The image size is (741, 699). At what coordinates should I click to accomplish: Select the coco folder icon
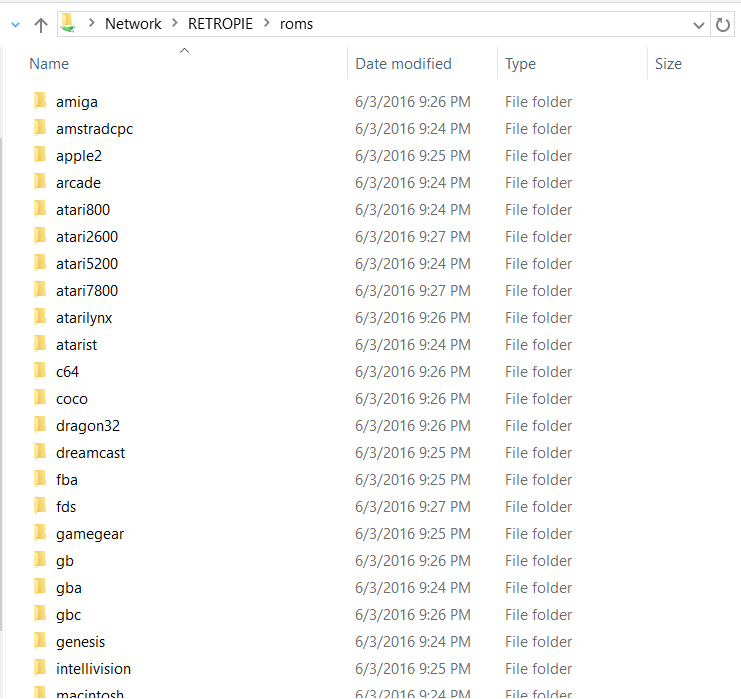click(x=41, y=397)
